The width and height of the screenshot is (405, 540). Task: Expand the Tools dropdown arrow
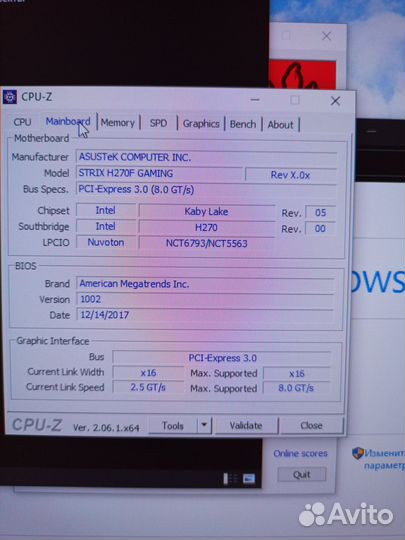click(204, 425)
